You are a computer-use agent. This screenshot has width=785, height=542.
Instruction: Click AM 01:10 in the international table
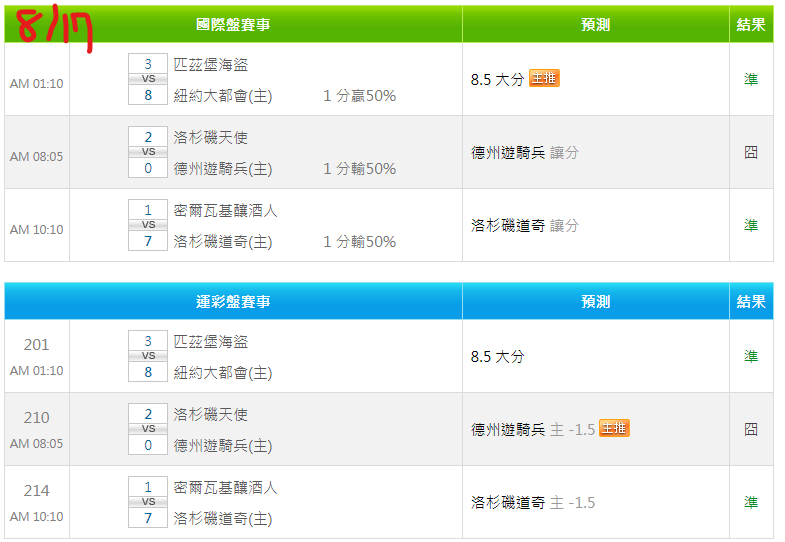point(37,84)
